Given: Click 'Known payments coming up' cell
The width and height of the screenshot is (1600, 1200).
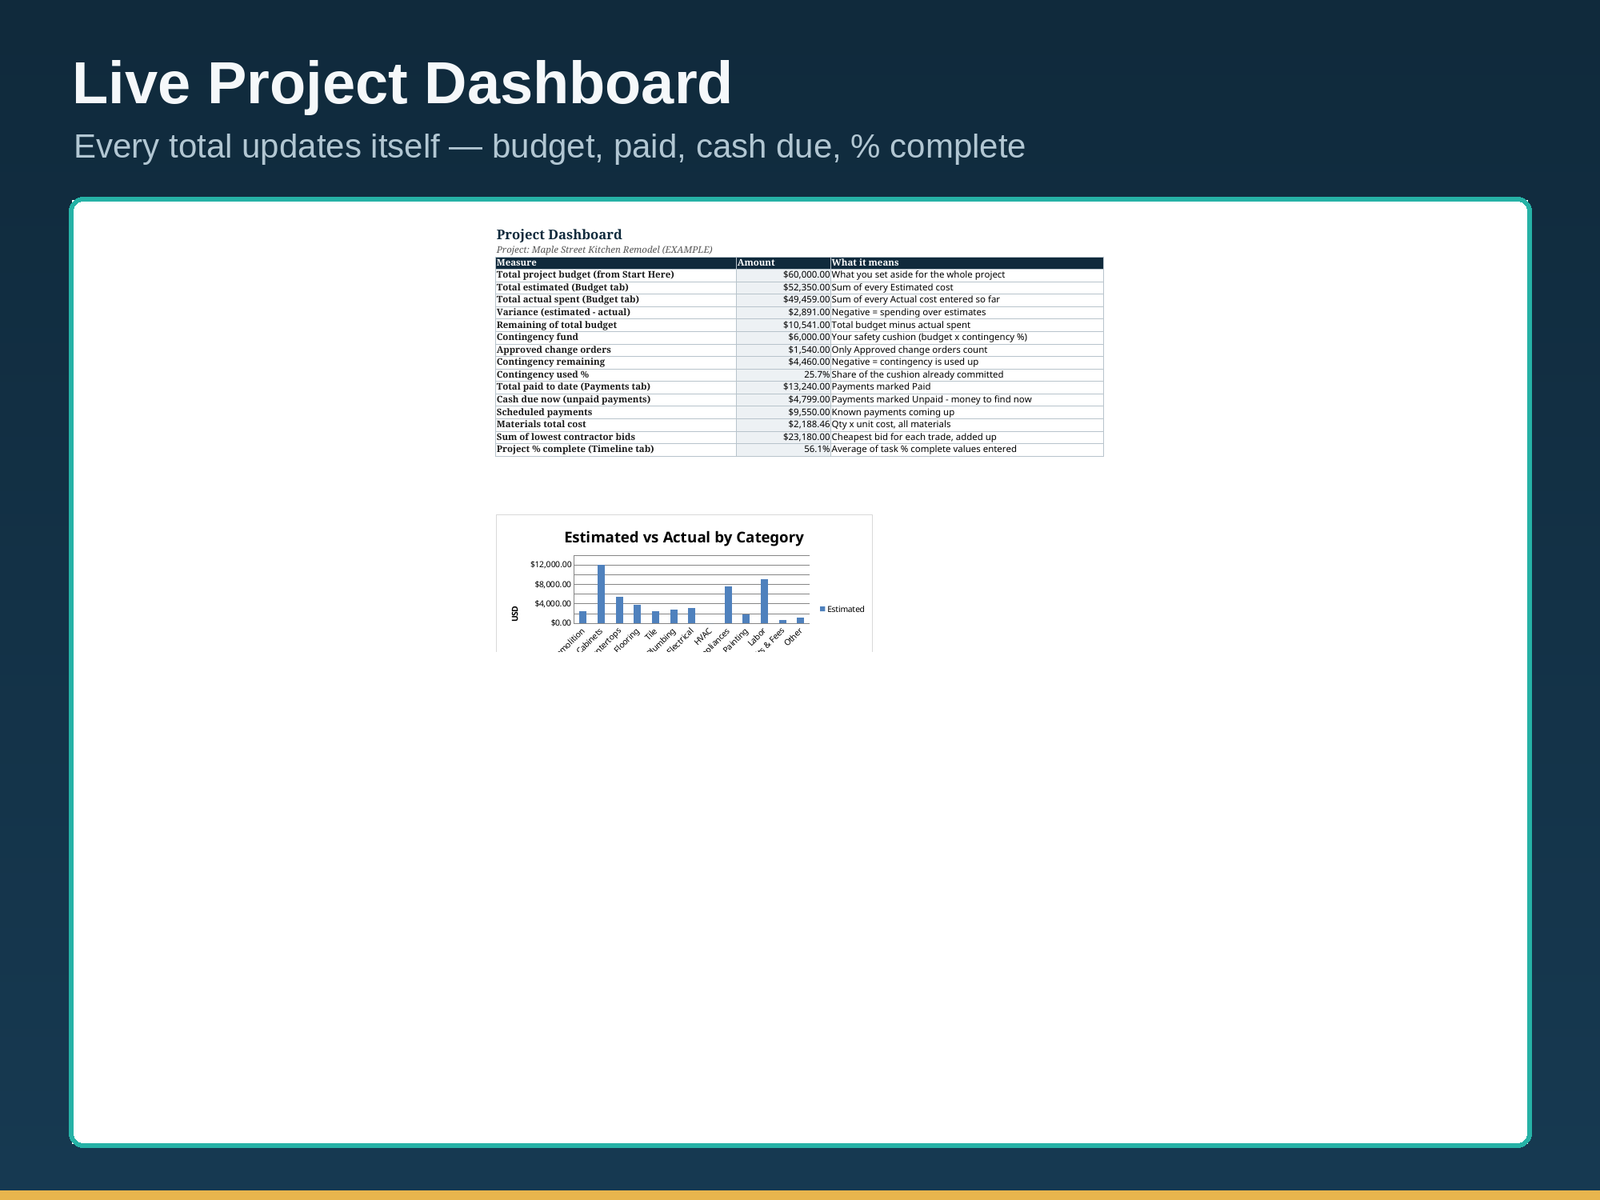Looking at the screenshot, I should click(x=967, y=412).
